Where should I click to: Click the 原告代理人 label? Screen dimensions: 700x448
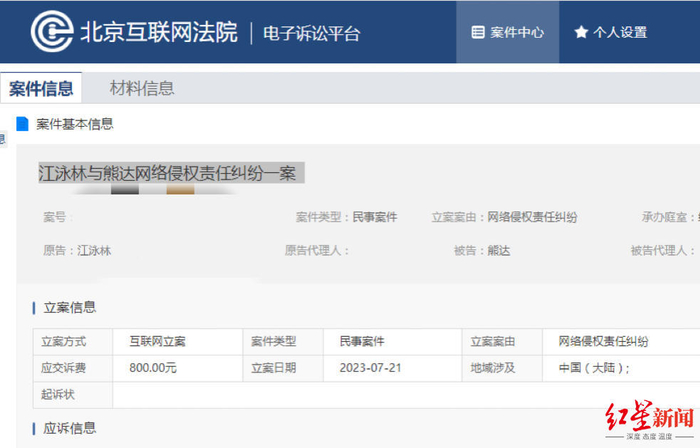[317, 250]
